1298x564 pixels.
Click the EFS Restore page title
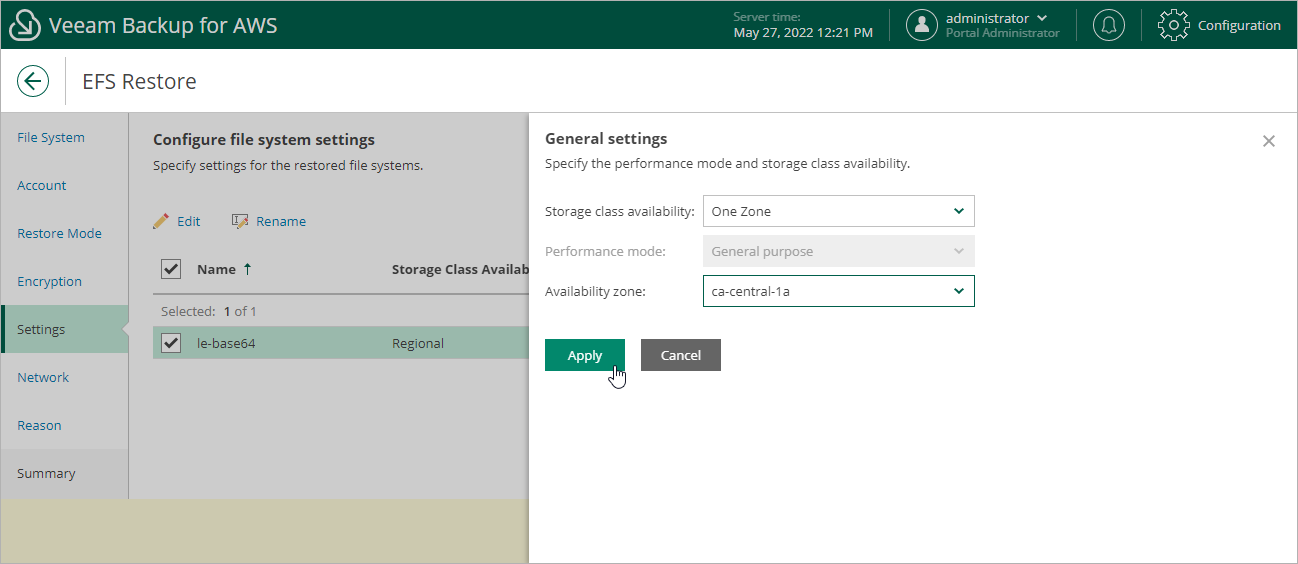[139, 82]
